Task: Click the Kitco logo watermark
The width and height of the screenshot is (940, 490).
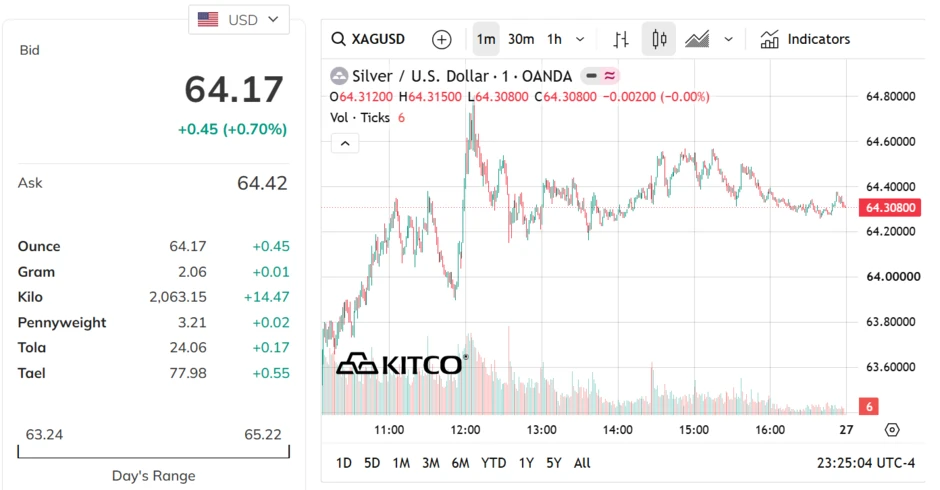Action: [401, 363]
